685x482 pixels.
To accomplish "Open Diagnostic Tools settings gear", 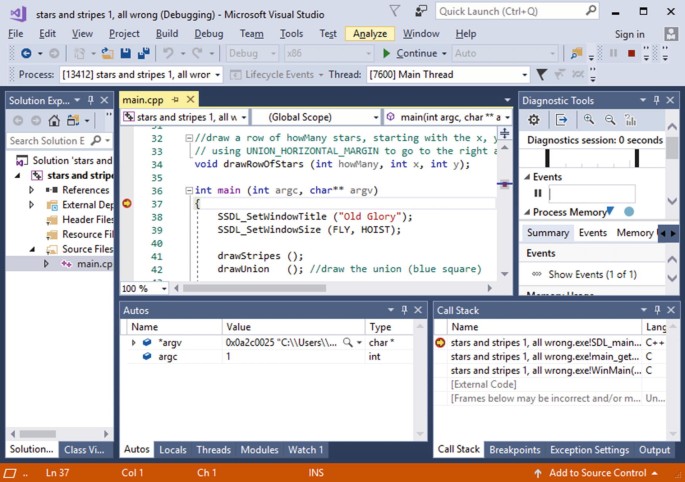I will pyautogui.click(x=533, y=120).
